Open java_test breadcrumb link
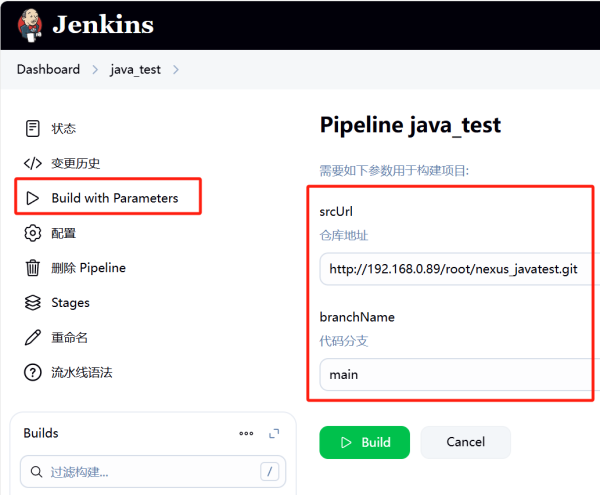 [x=135, y=70]
